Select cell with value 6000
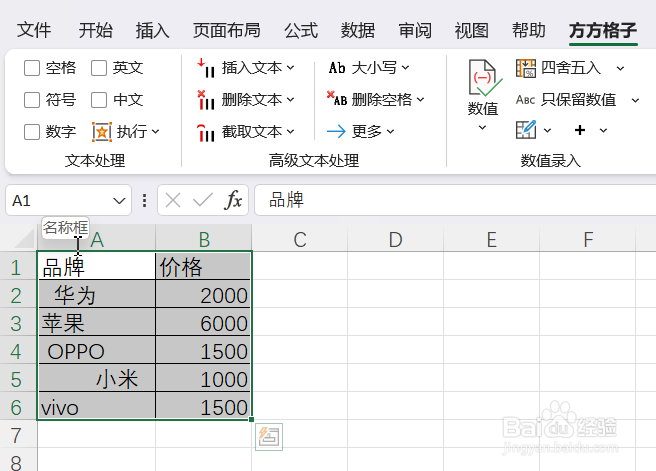 [203, 323]
